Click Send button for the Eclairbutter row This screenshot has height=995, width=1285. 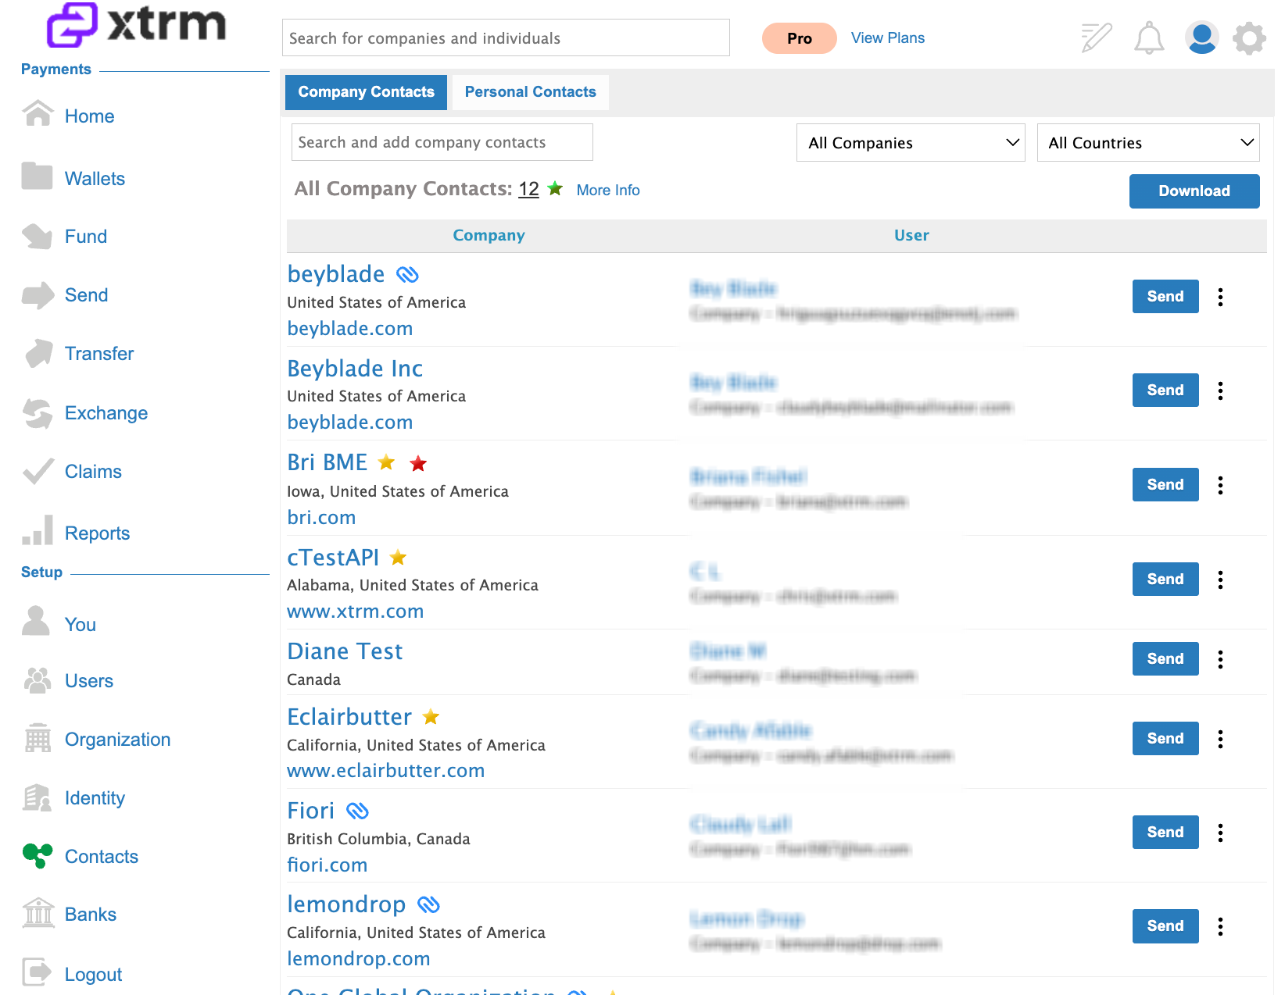1165,738
